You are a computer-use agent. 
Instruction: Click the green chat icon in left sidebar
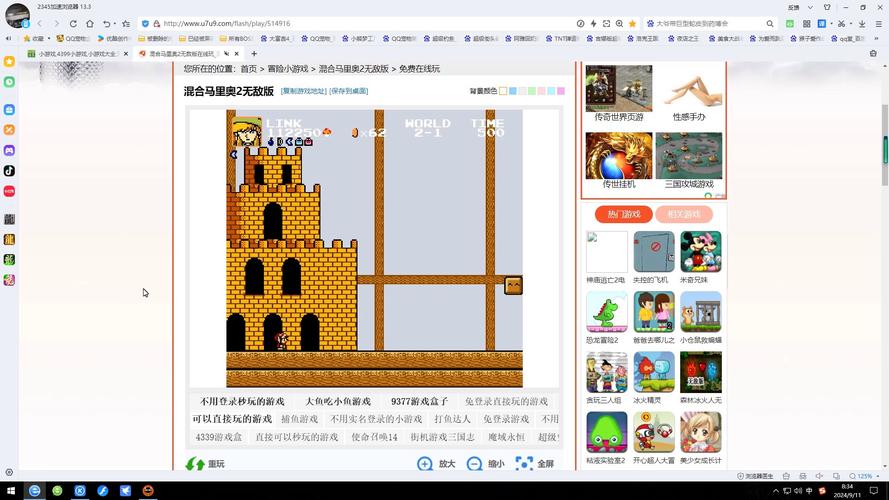tap(9, 82)
